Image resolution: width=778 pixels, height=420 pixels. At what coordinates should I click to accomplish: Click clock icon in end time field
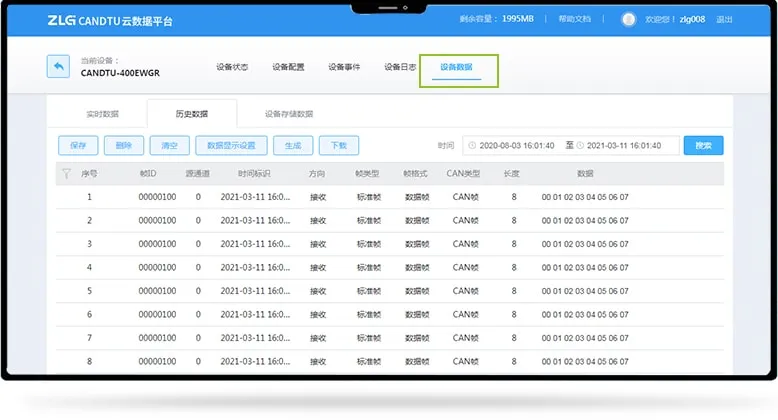click(x=580, y=146)
